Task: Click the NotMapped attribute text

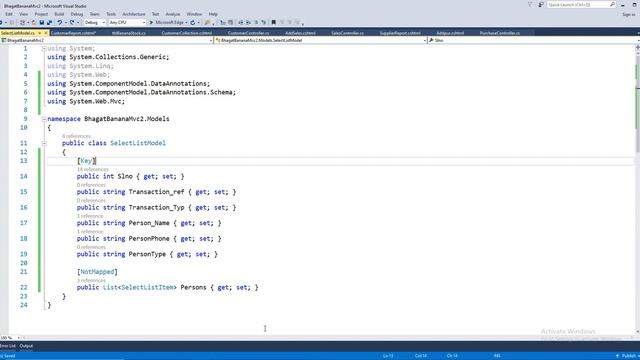Action: [97, 272]
